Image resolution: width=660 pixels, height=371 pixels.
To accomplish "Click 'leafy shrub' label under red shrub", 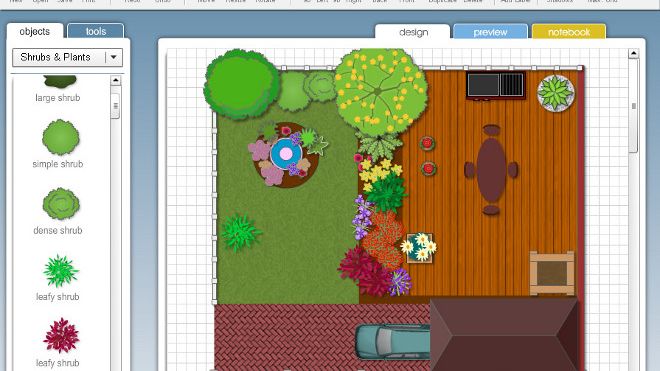I will [x=58, y=363].
